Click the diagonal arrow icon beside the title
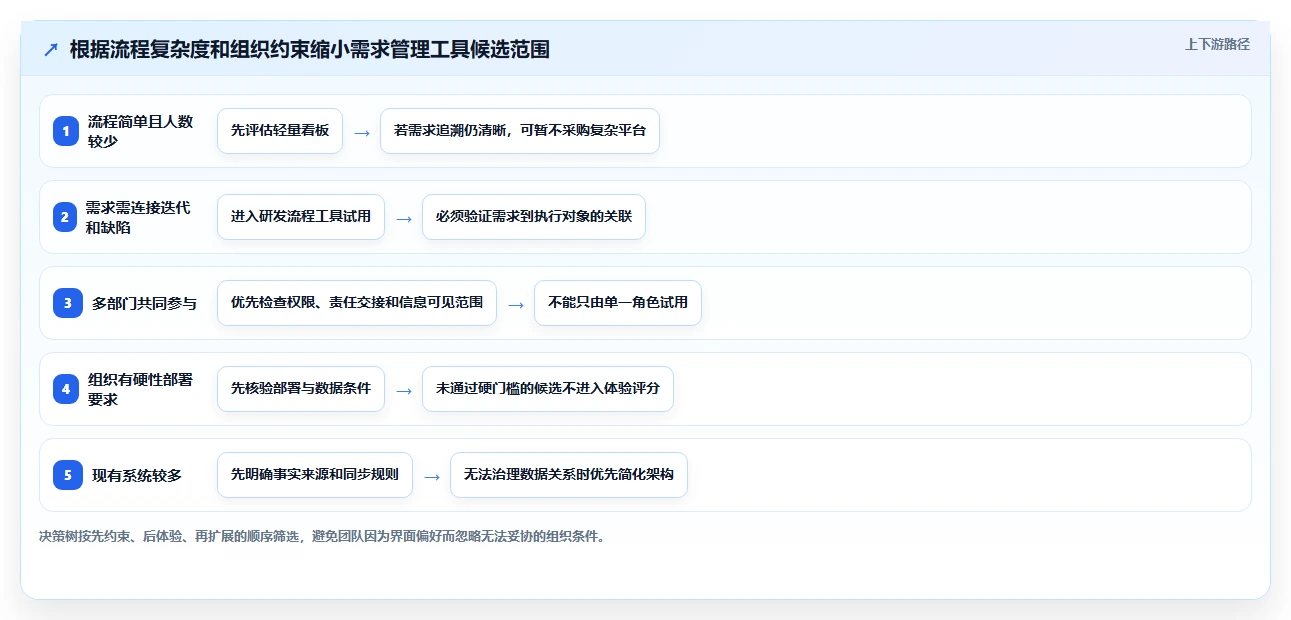 (x=51, y=50)
